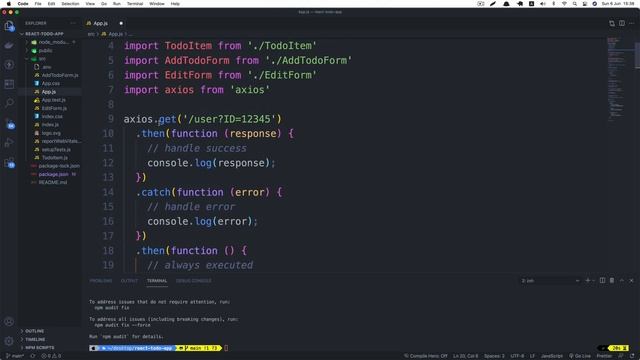
Task: Click Go Live in status bar
Action: (x=580, y=356)
